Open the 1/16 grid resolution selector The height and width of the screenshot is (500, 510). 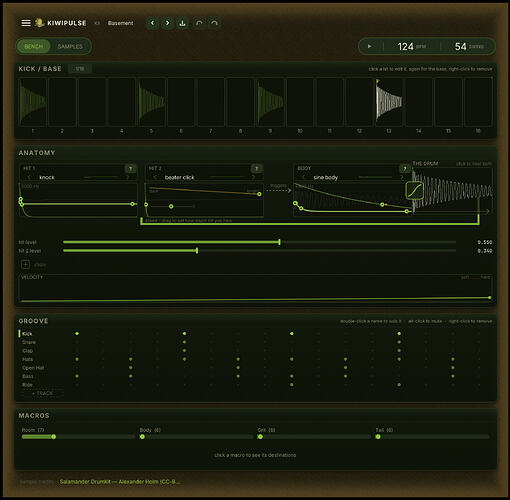pos(80,69)
